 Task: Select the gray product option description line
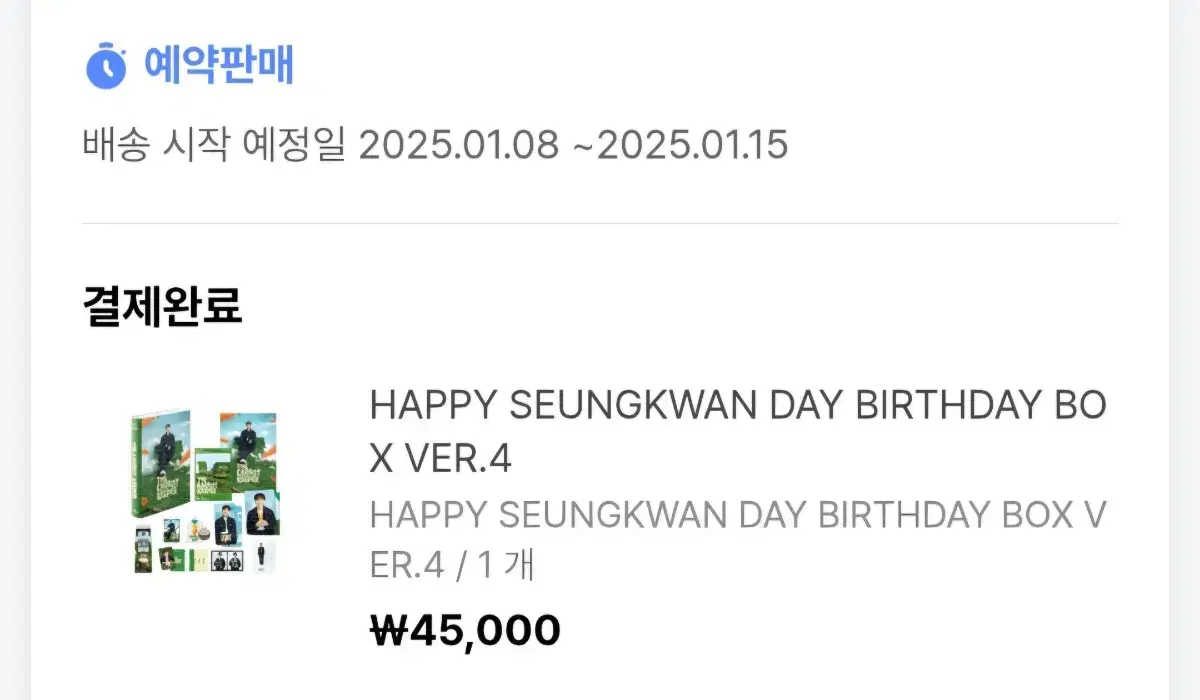point(738,541)
